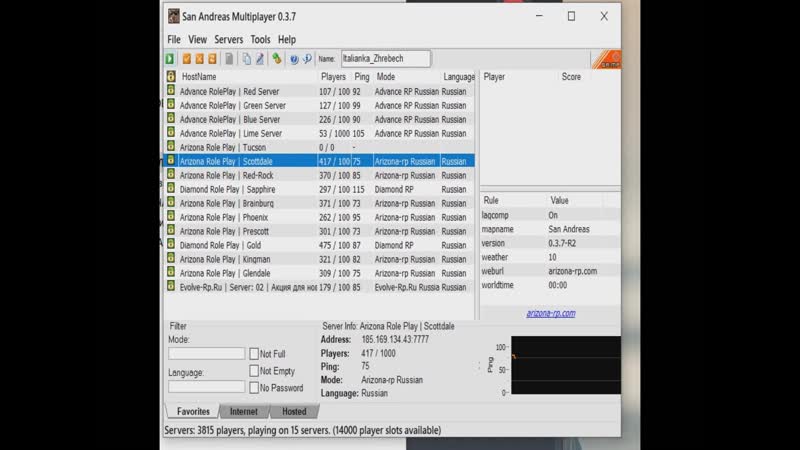Enable the No Password filter checkbox
The width and height of the screenshot is (800, 450).
(x=254, y=387)
